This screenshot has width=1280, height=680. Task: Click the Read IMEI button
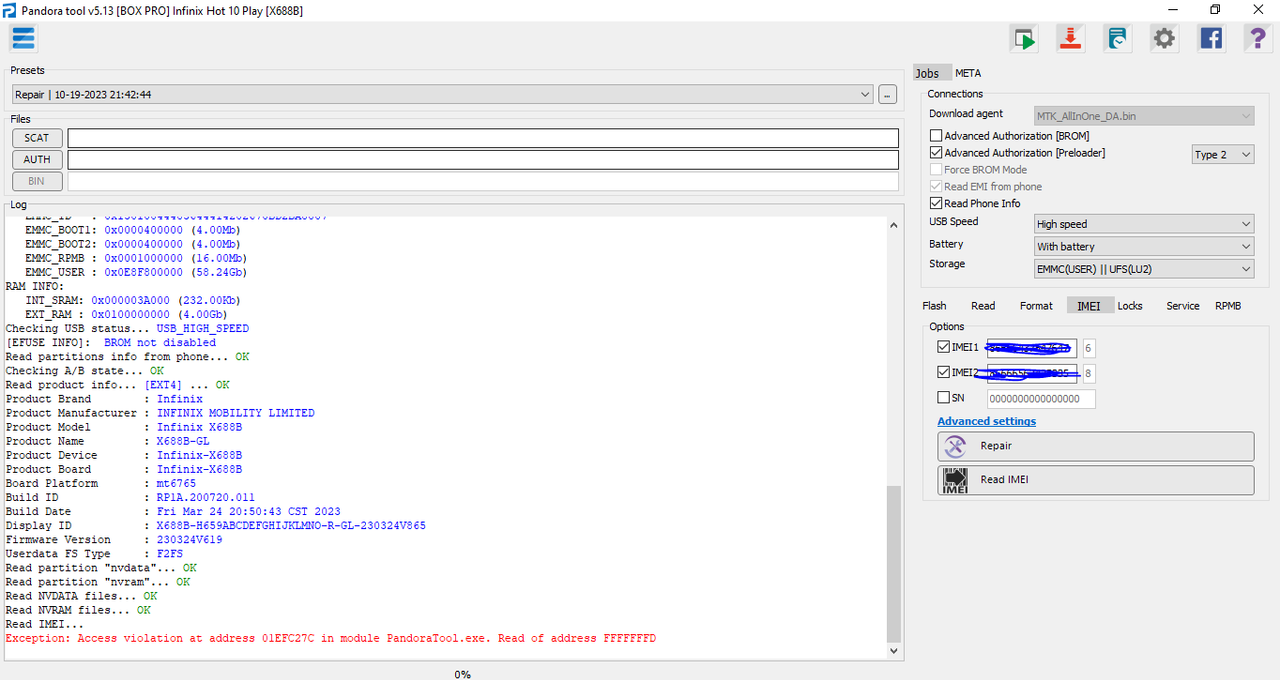[x=1095, y=480]
